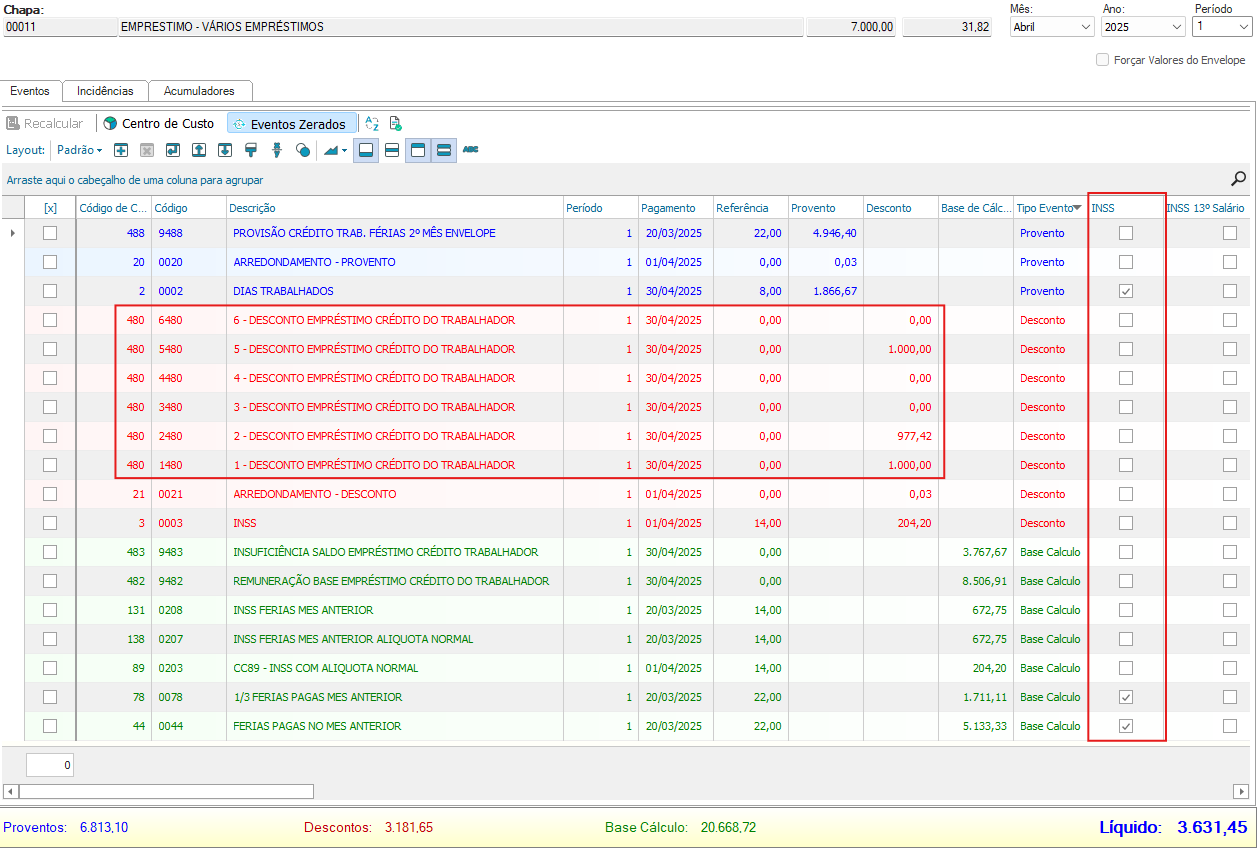Viewport: 1259px width, 850px height.
Task: Select row checkbox for INSS discount event
Action: coord(50,523)
